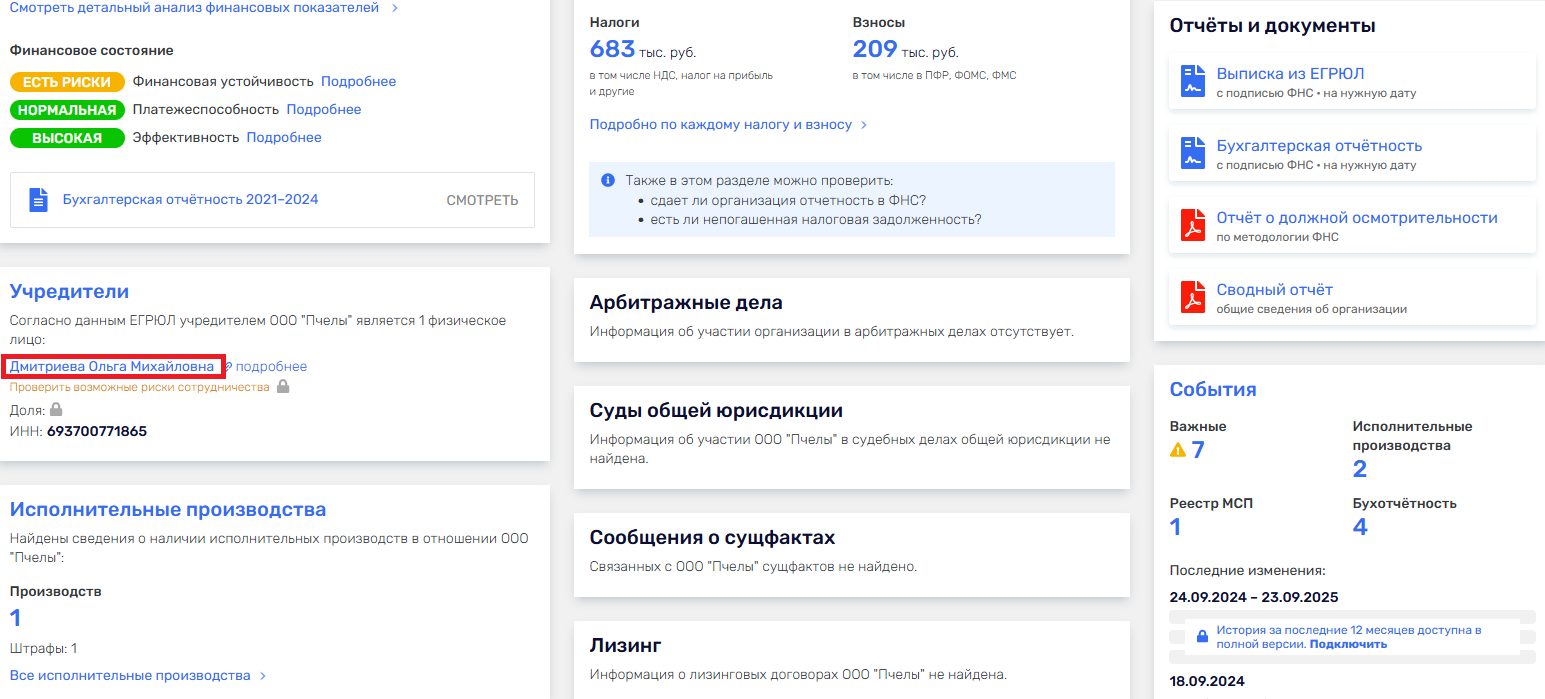Viewport: 1545px width, 699px height.
Task: Click link icon before founder's подробнее
Action: tap(228, 367)
